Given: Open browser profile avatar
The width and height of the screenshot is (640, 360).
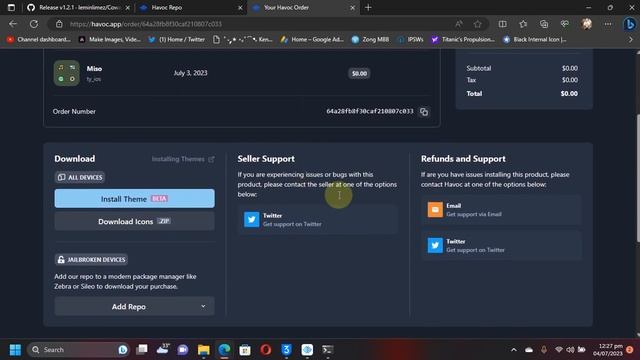Looking at the screenshot, I should 587,24.
